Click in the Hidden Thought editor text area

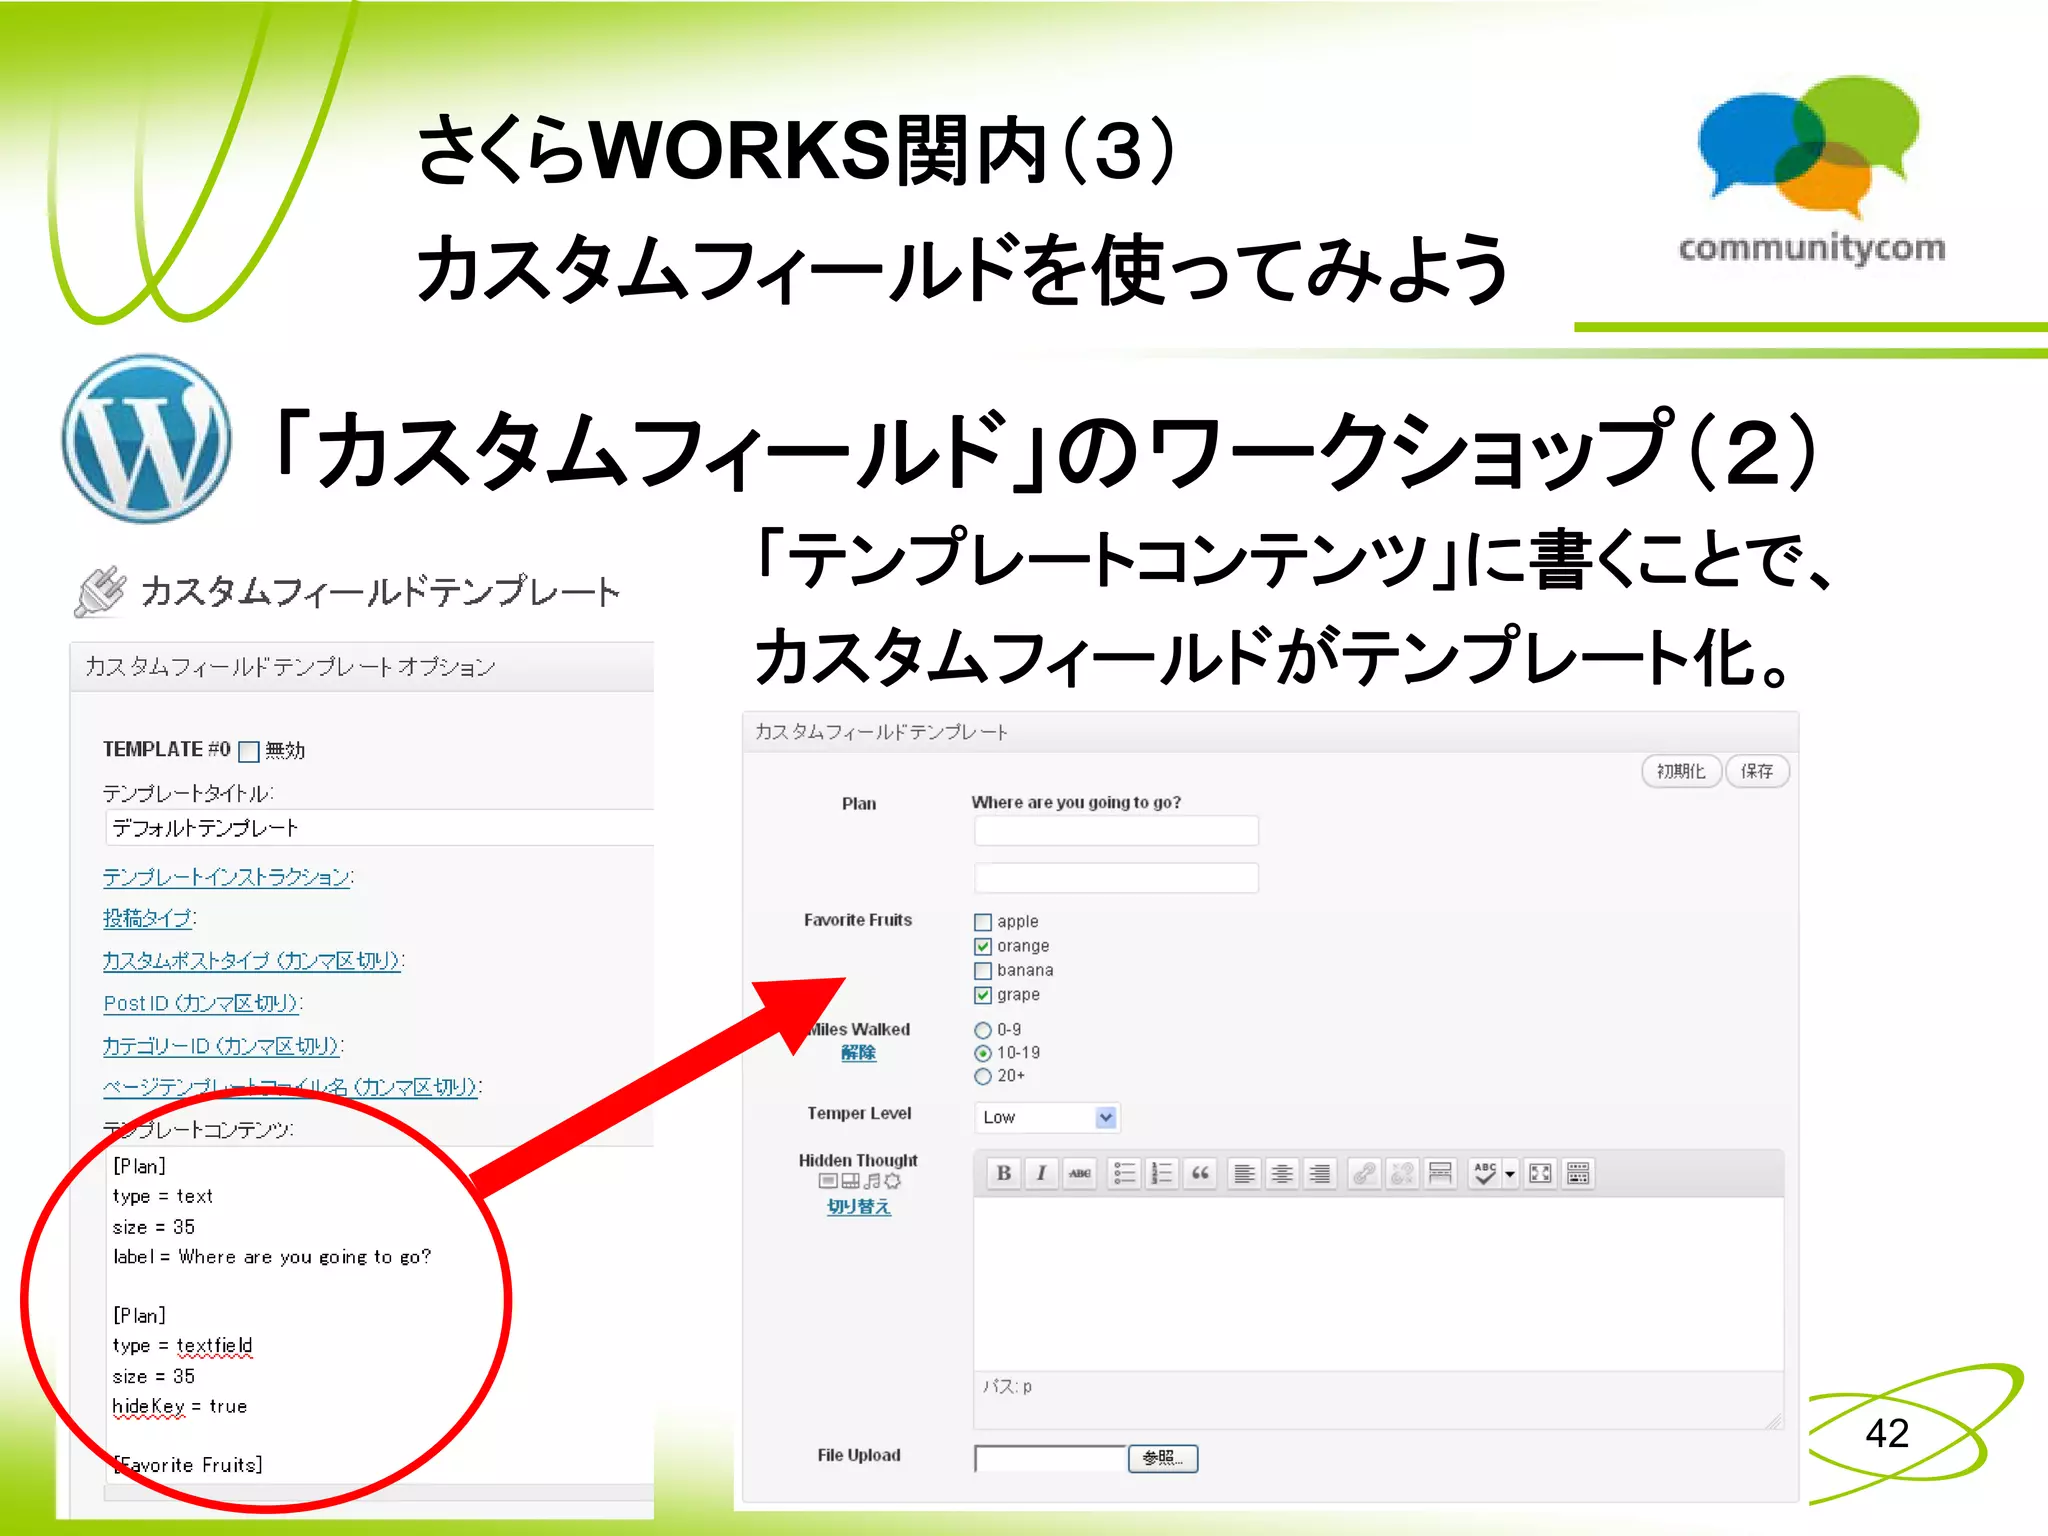point(1378,1283)
